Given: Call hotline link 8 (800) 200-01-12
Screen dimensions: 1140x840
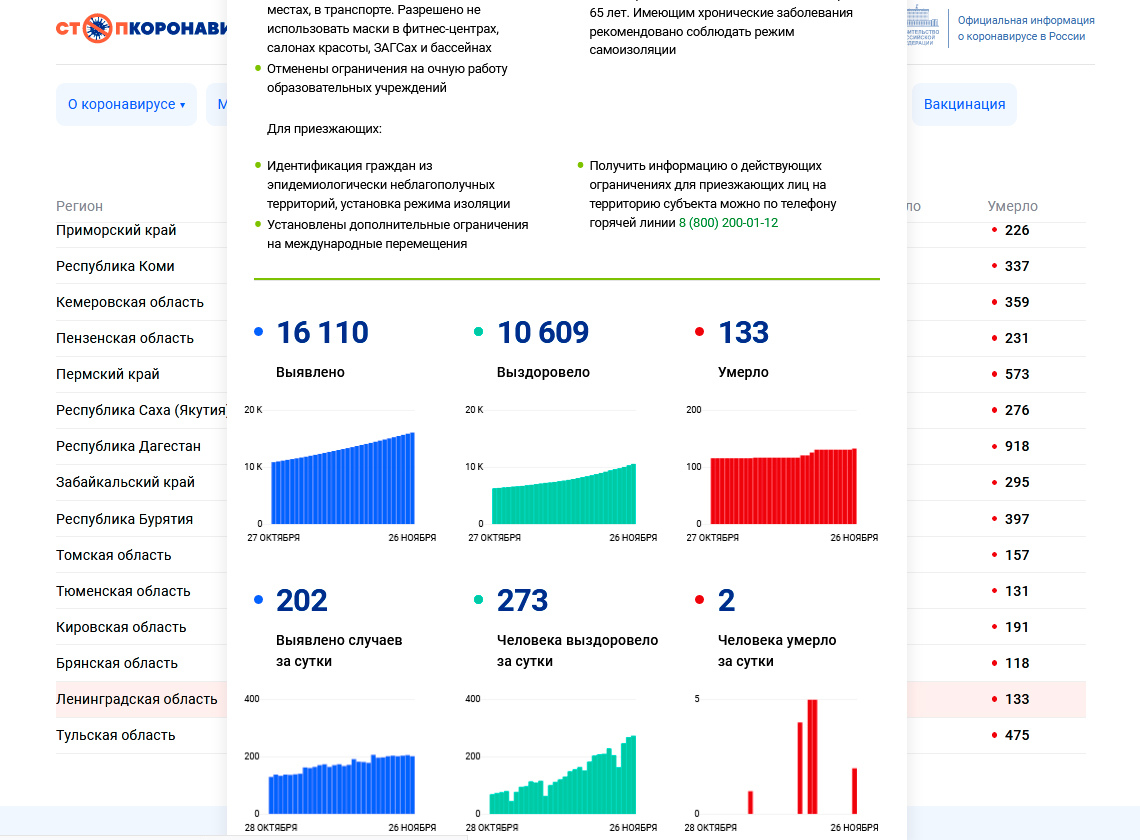Looking at the screenshot, I should click(728, 223).
